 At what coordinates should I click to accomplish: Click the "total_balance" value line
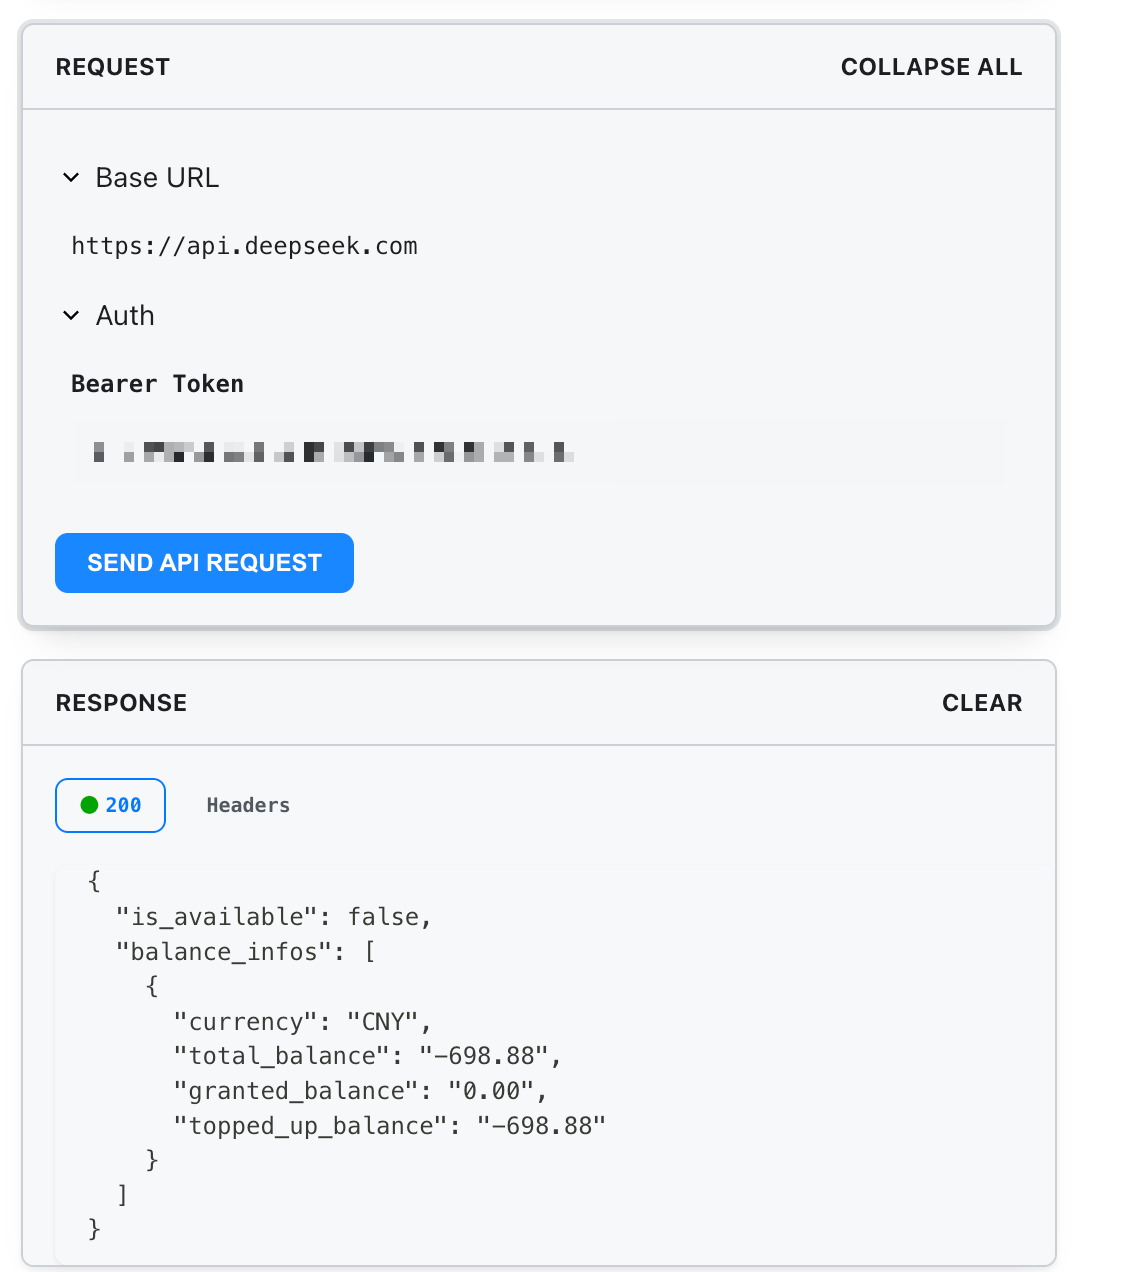pyautogui.click(x=368, y=1056)
